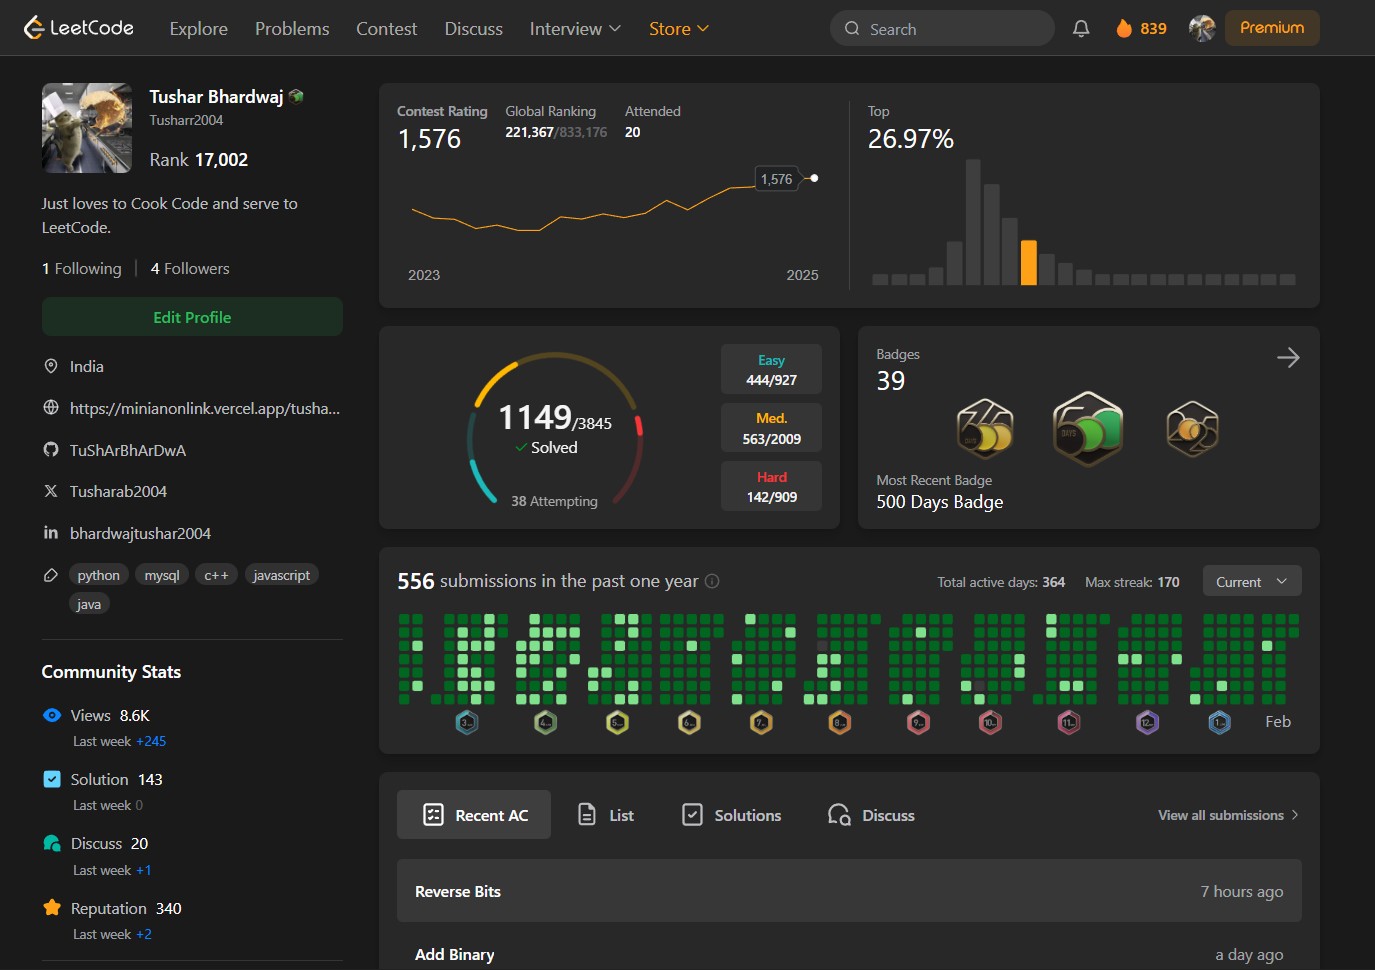The width and height of the screenshot is (1375, 970).
Task: Switch to the Solutions tab
Action: pos(731,815)
